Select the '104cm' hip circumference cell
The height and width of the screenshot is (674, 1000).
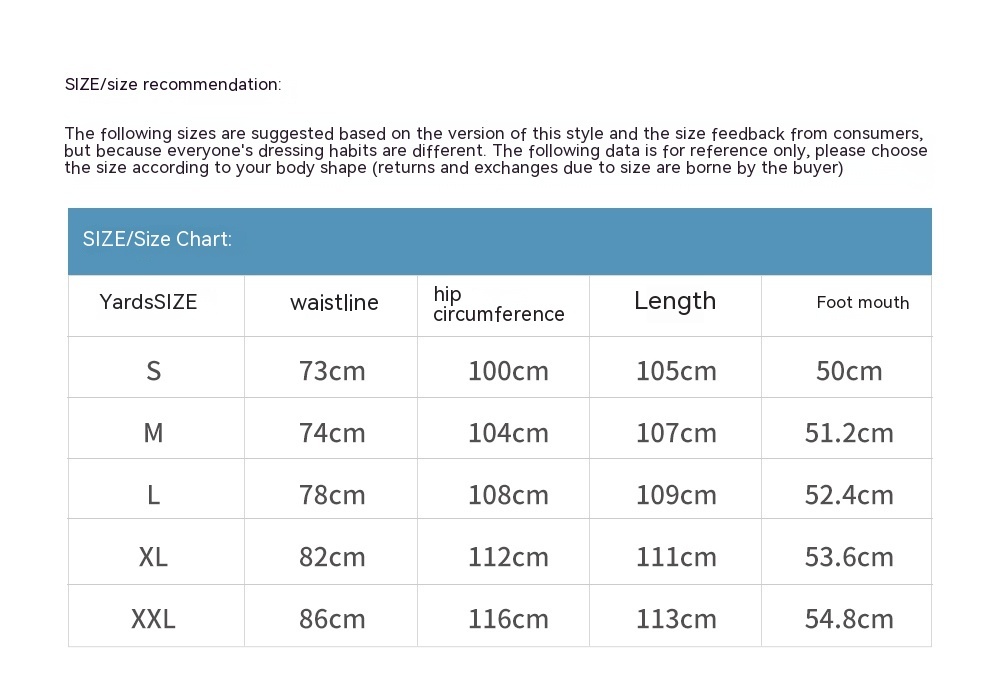[508, 433]
